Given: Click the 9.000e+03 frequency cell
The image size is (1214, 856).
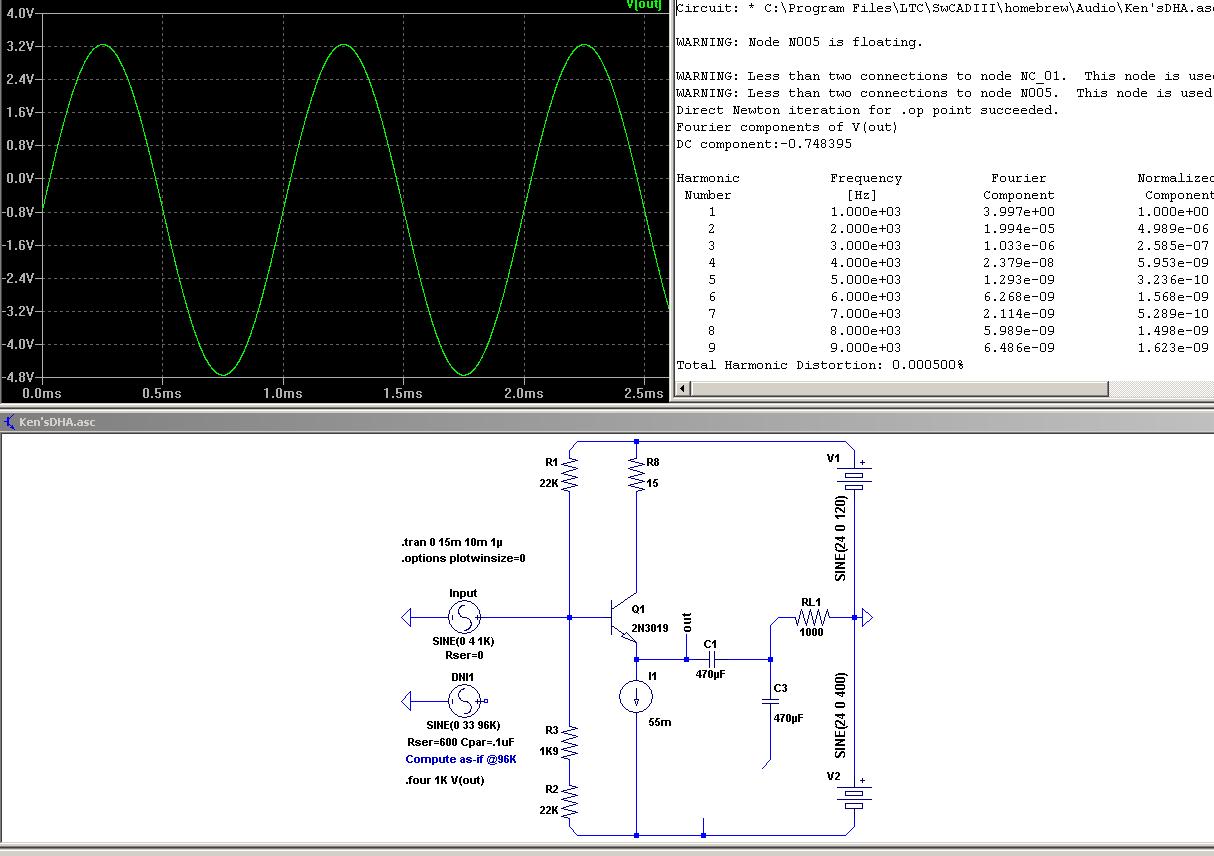Looking at the screenshot, I should pos(866,348).
